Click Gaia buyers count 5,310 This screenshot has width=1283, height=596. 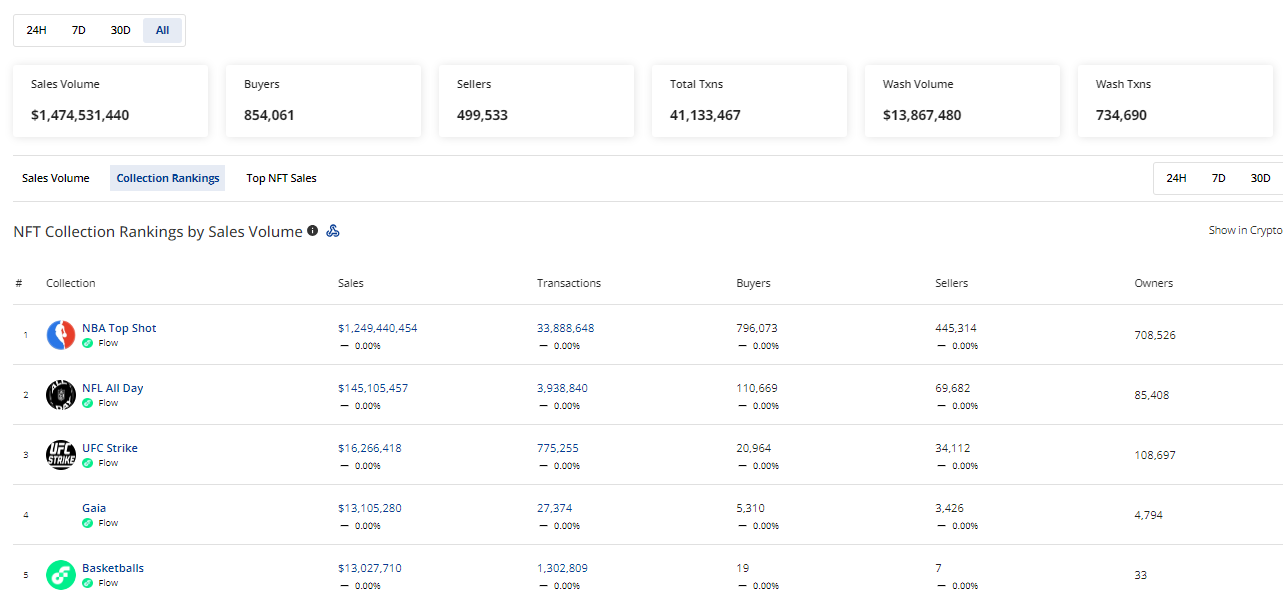click(x=751, y=508)
